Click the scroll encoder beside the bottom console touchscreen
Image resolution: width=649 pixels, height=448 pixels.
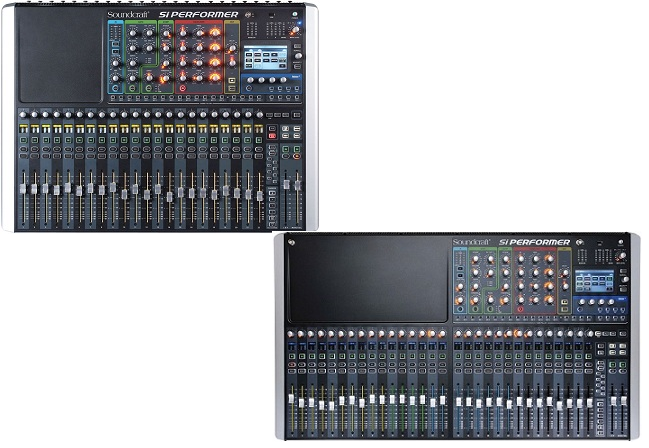(x=625, y=279)
